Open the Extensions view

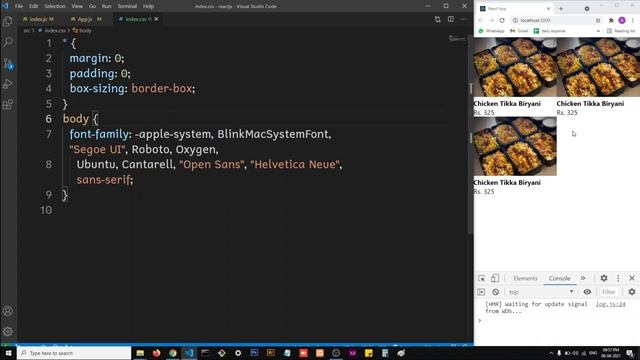(x=8, y=105)
